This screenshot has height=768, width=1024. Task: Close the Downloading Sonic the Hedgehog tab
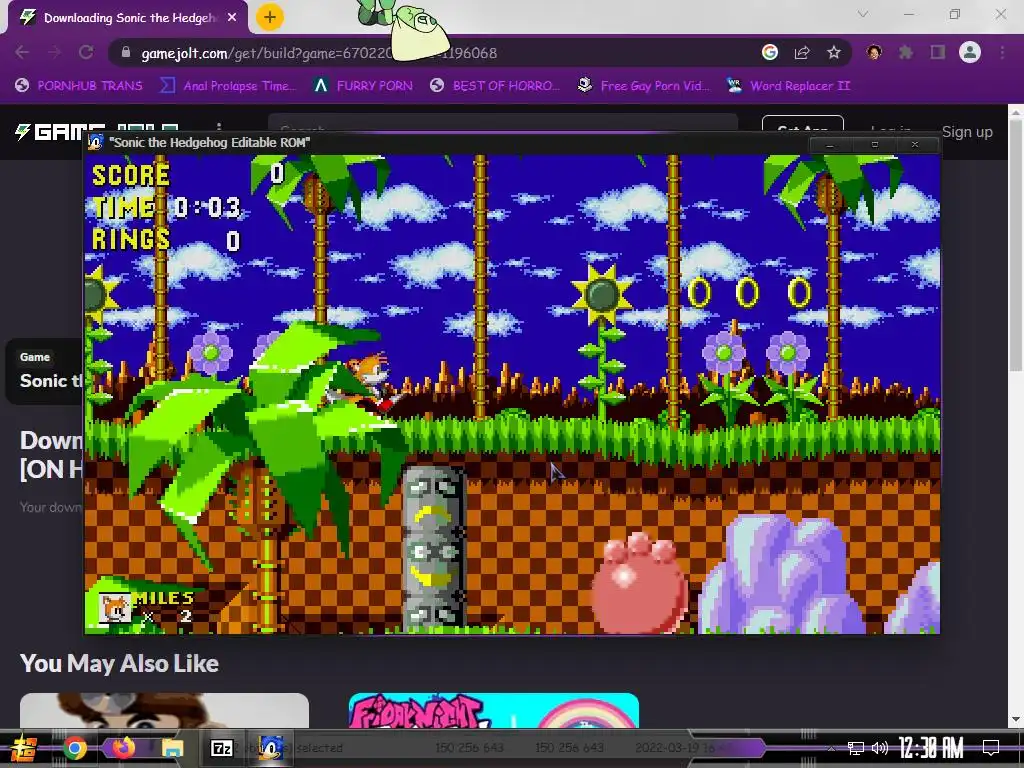pos(232,18)
